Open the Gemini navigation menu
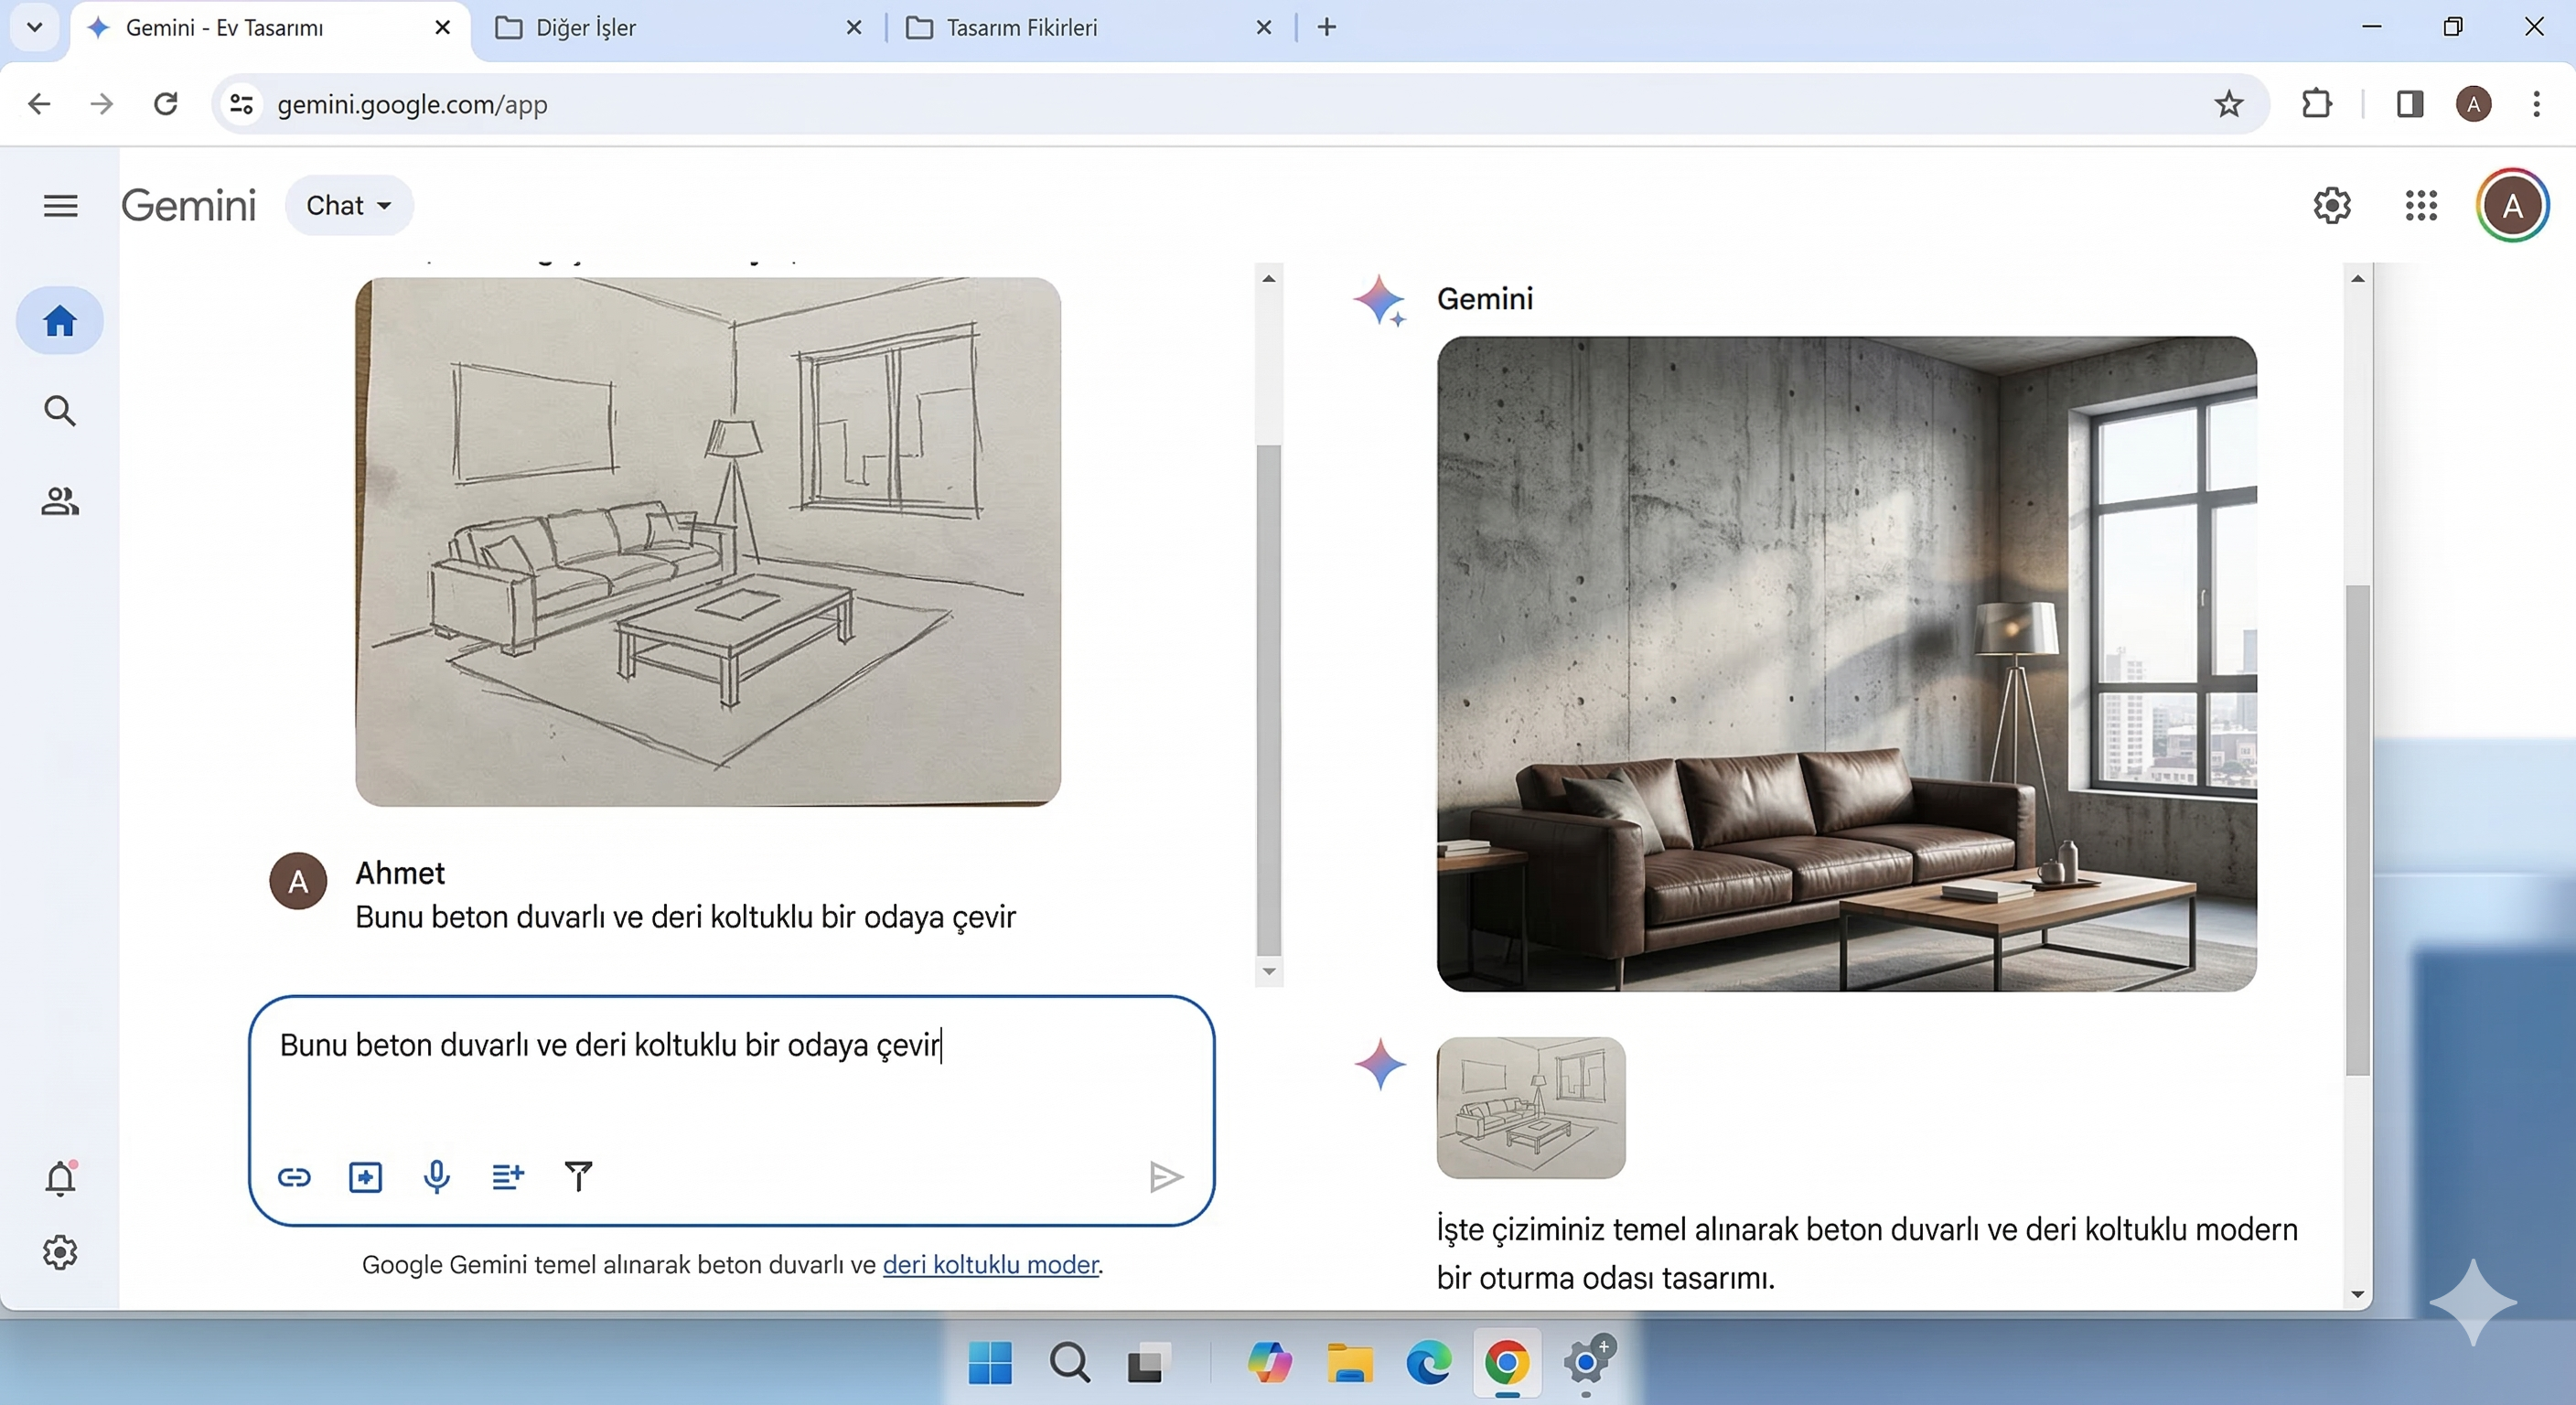Viewport: 2576px width, 1405px height. (x=59, y=205)
